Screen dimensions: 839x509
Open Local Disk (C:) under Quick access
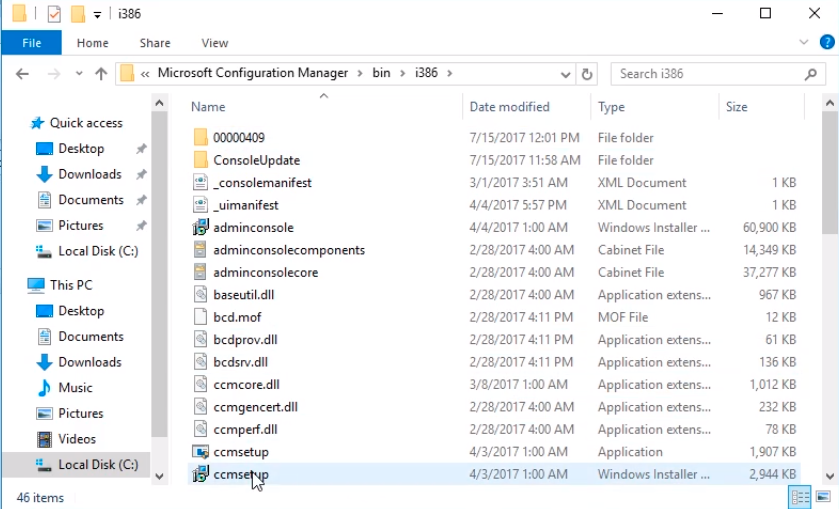(x=98, y=252)
